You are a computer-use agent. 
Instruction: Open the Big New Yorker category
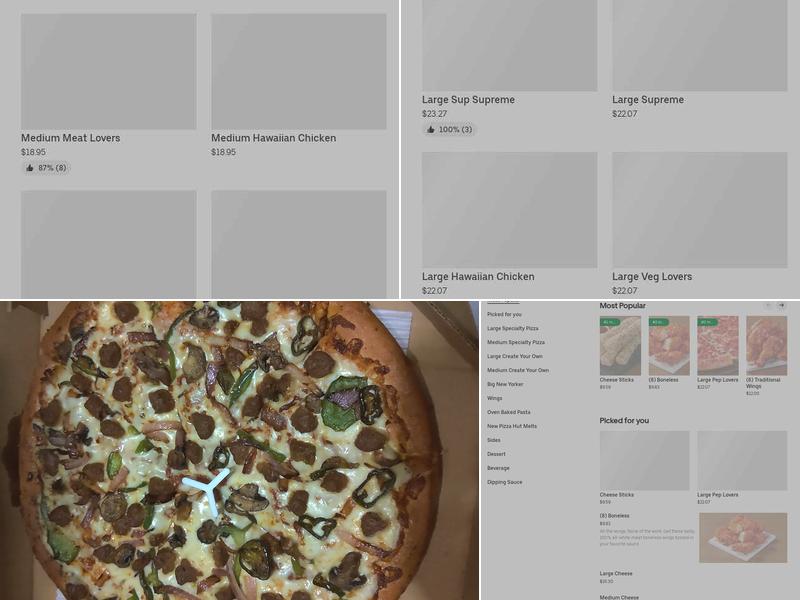tap(505, 384)
